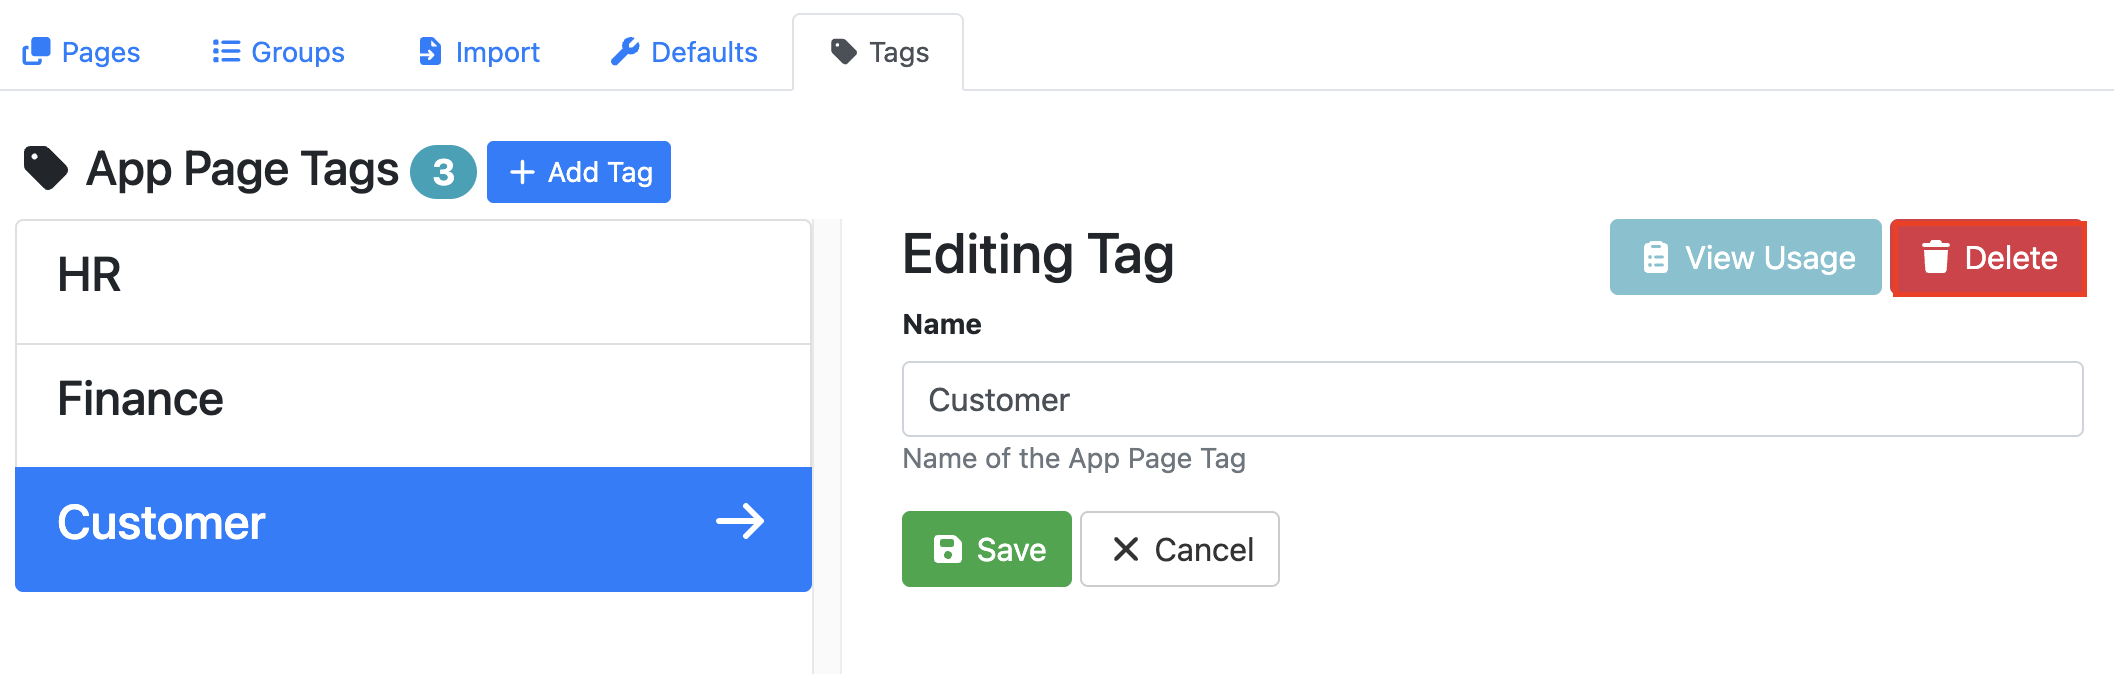The height and width of the screenshot is (674, 2126).
Task: Click the arrow on Customer row
Action: pos(740,521)
